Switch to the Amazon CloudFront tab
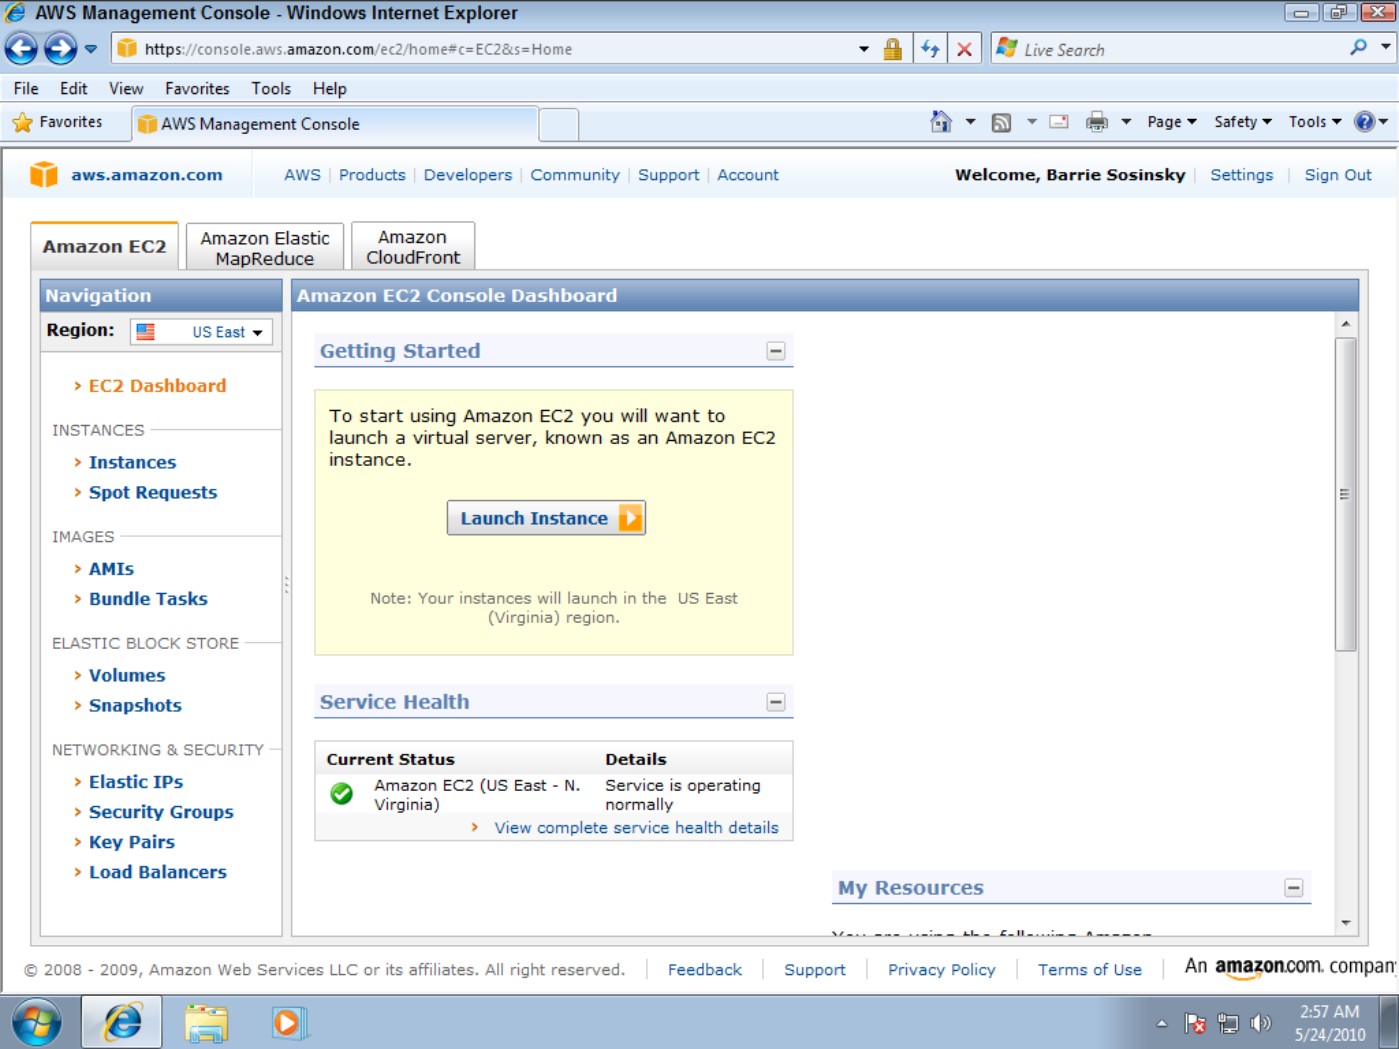Image resolution: width=1399 pixels, height=1049 pixels. tap(413, 247)
